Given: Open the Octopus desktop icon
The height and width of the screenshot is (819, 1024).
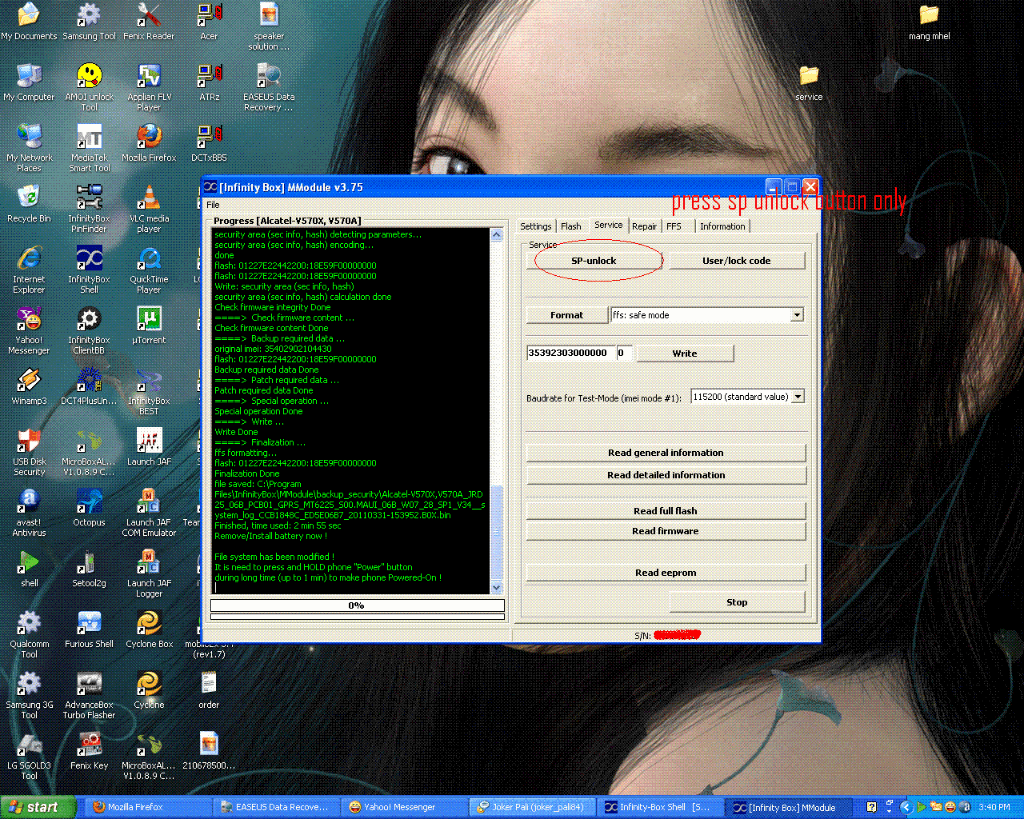Looking at the screenshot, I should pos(89,502).
